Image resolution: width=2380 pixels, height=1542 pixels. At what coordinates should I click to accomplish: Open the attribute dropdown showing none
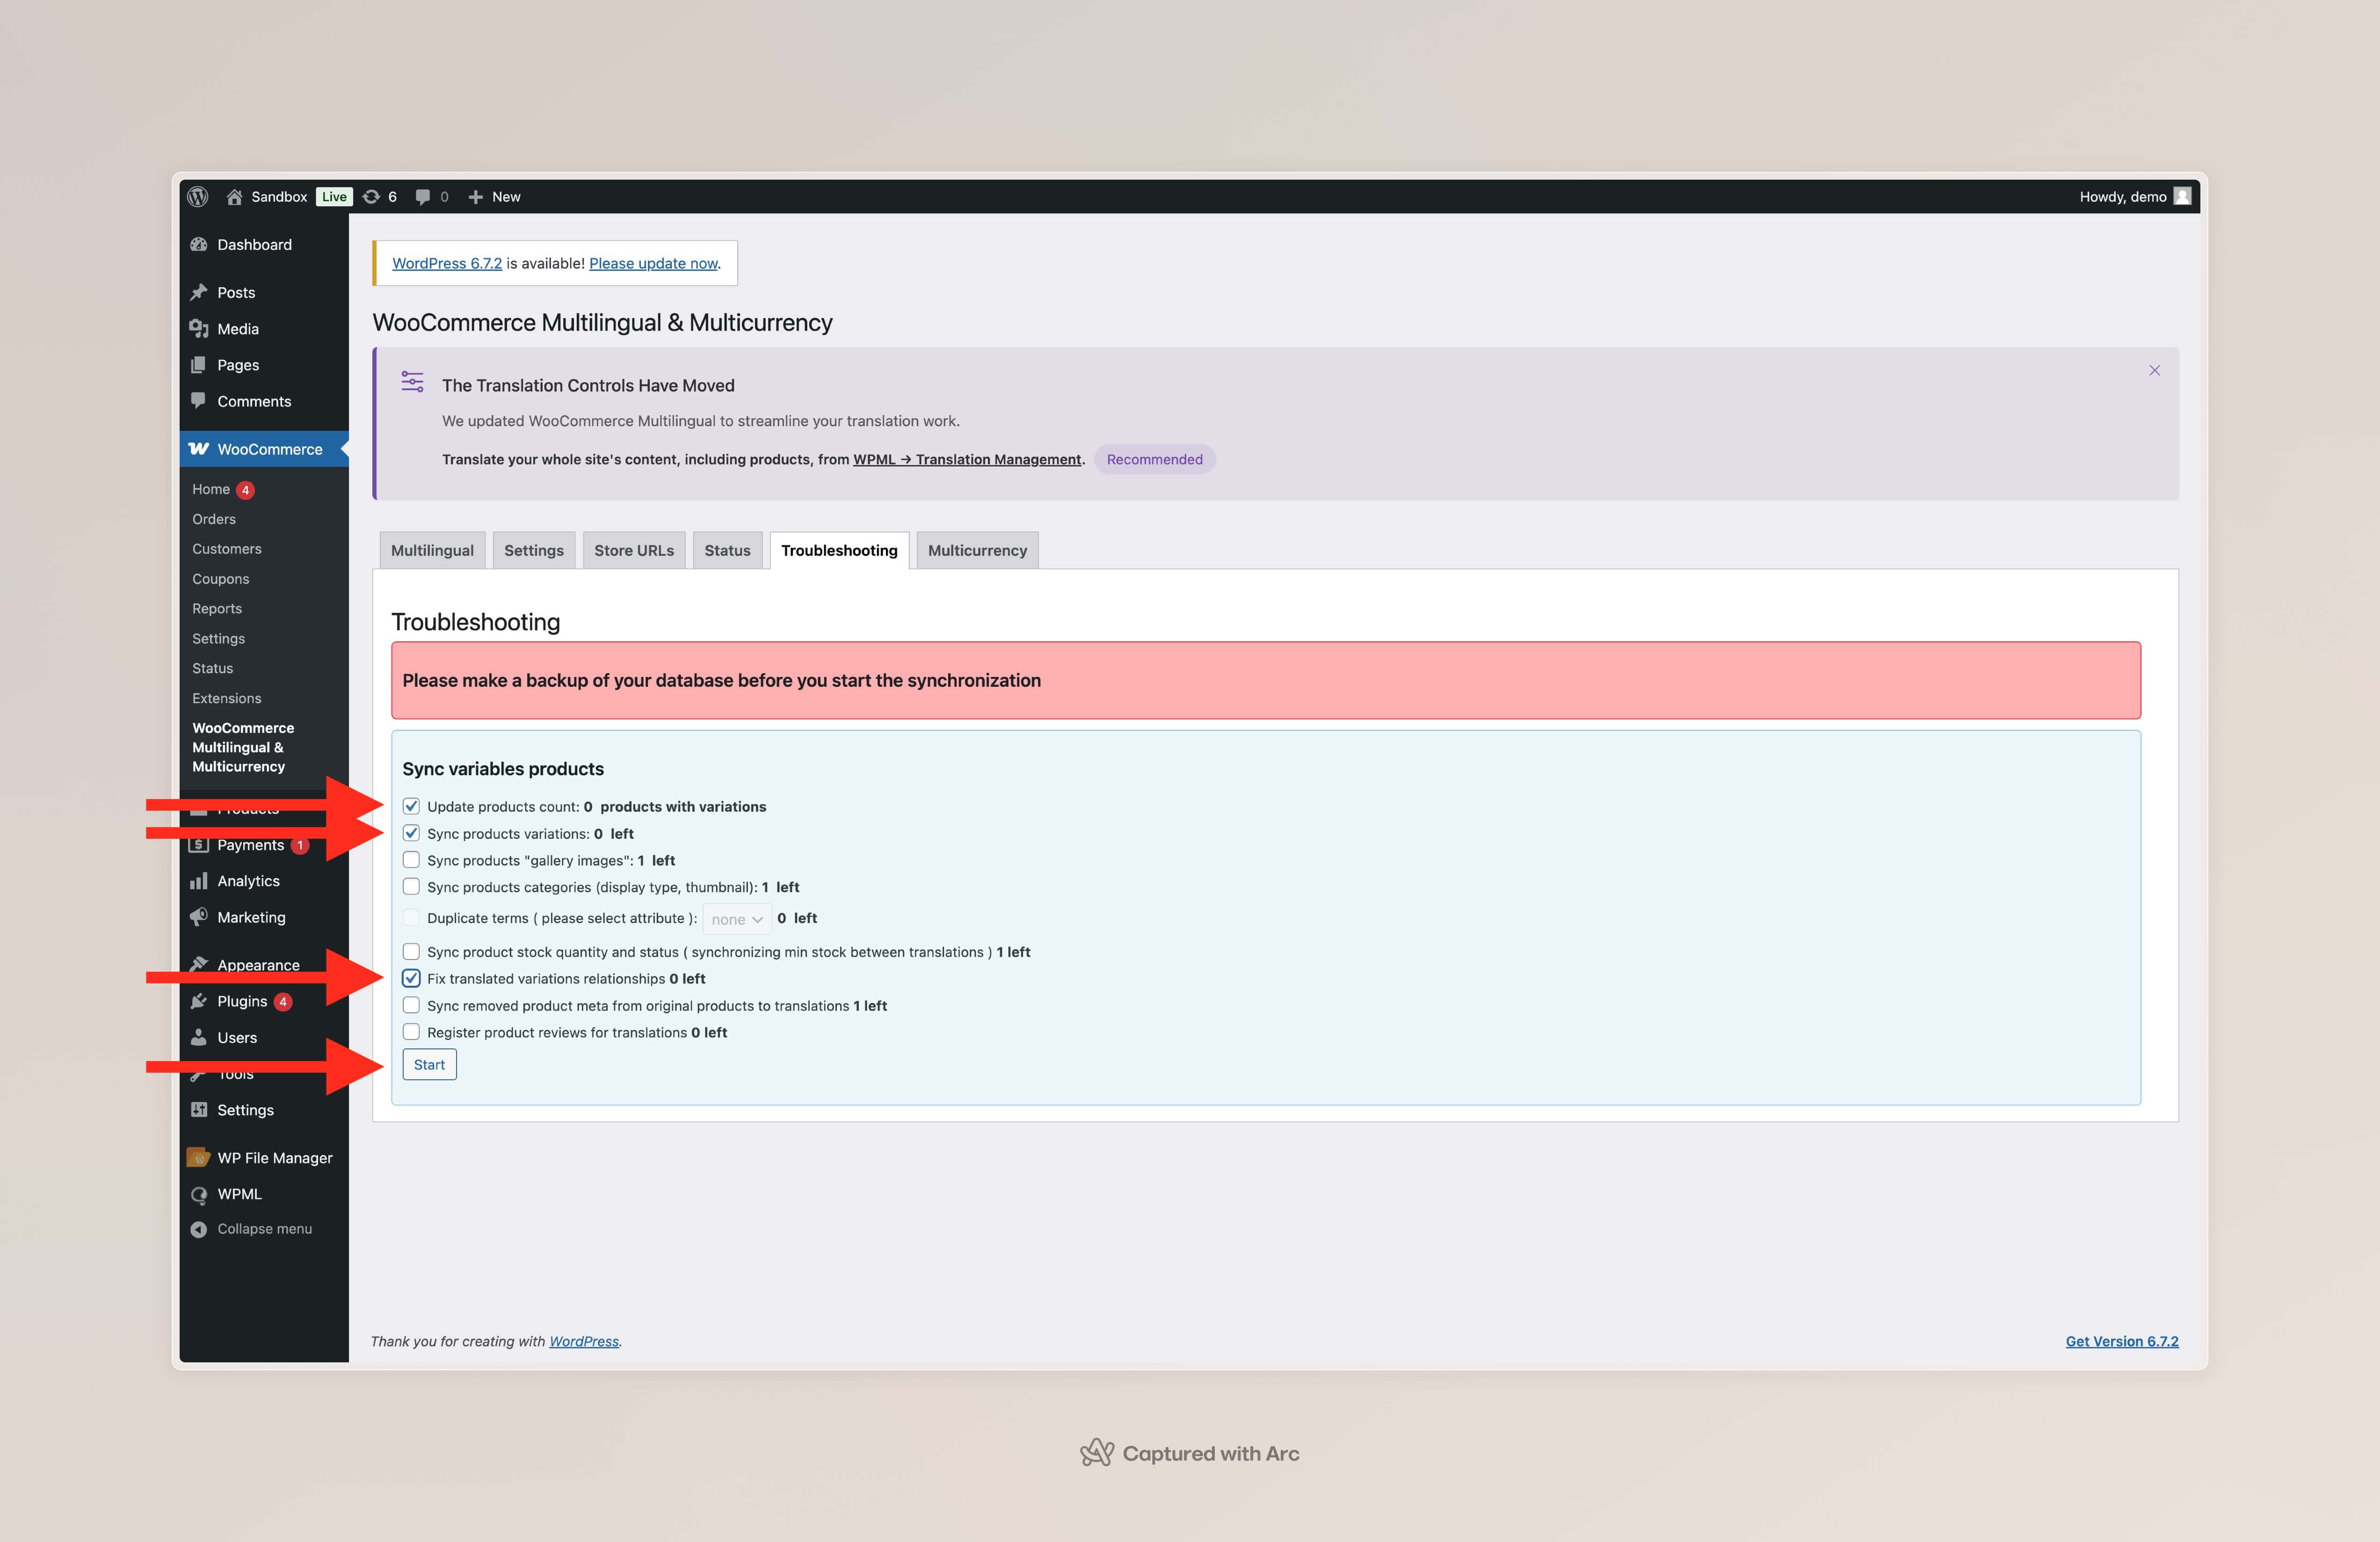coord(737,919)
